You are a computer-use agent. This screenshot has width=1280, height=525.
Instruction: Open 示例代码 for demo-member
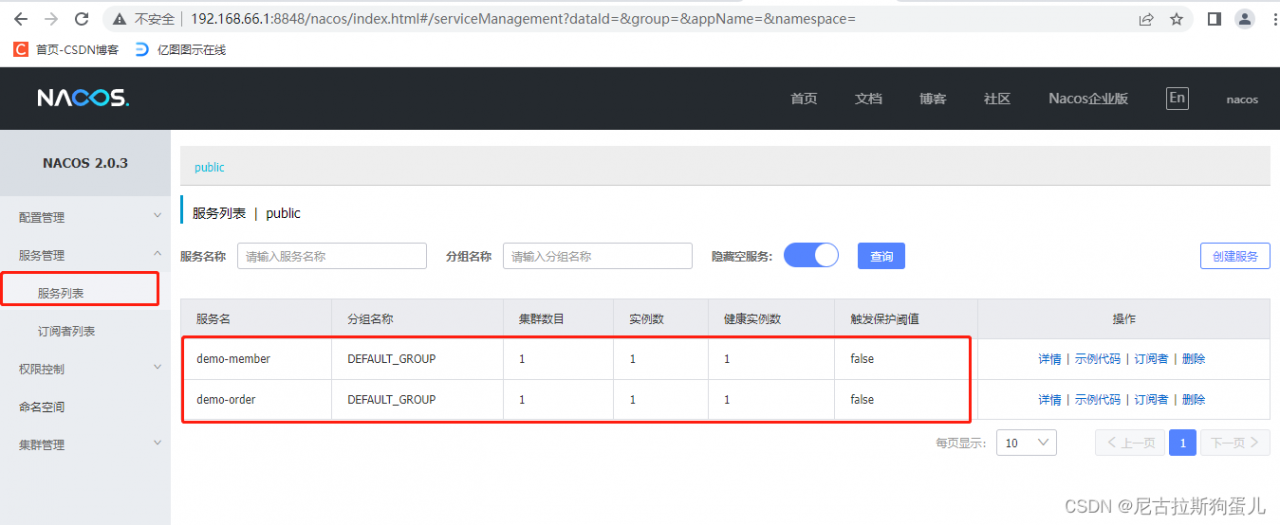click(1098, 359)
